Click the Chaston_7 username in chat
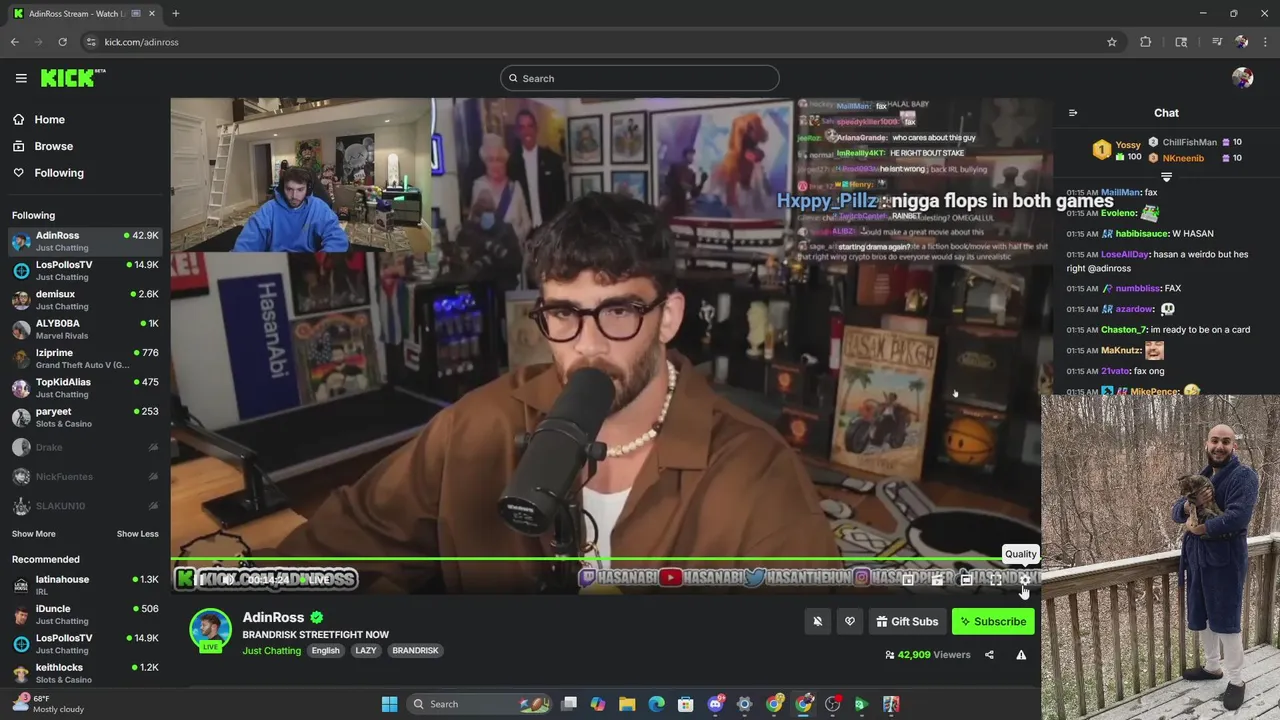Viewport: 1280px width, 720px height. pos(1124,330)
